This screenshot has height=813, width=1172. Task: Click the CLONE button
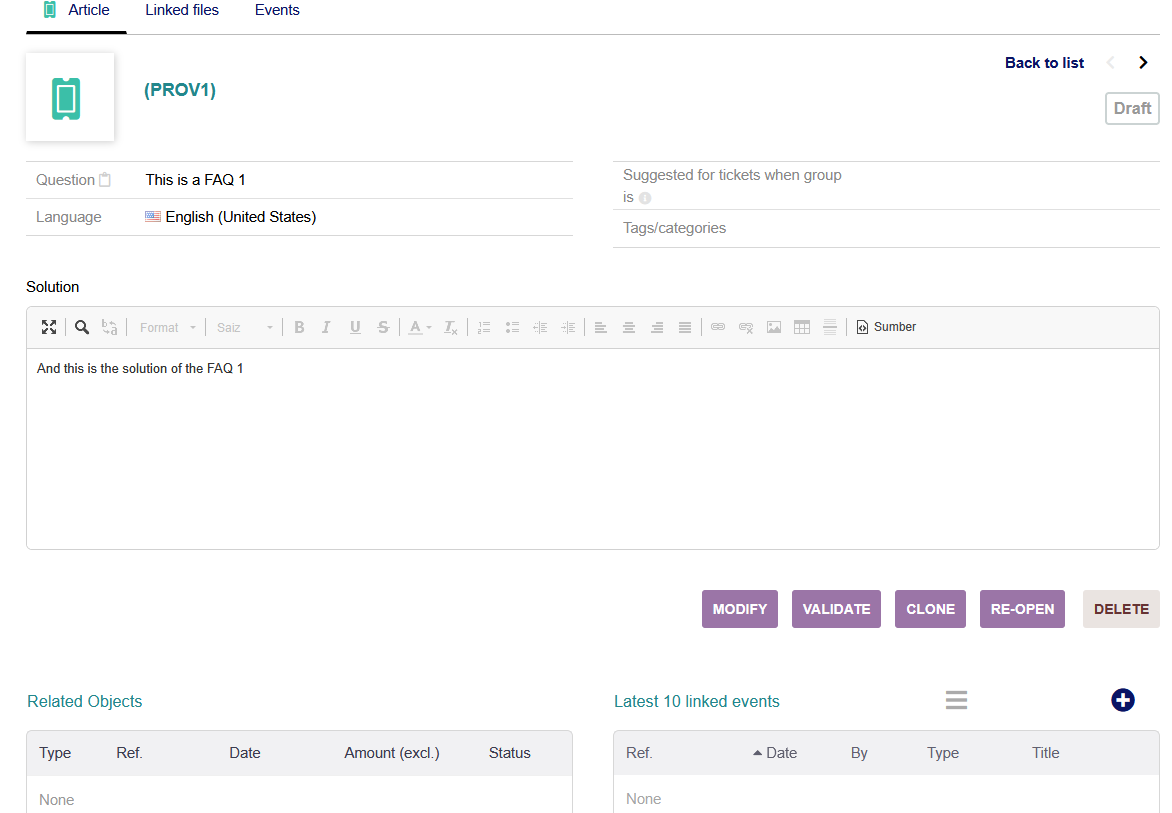tap(930, 609)
